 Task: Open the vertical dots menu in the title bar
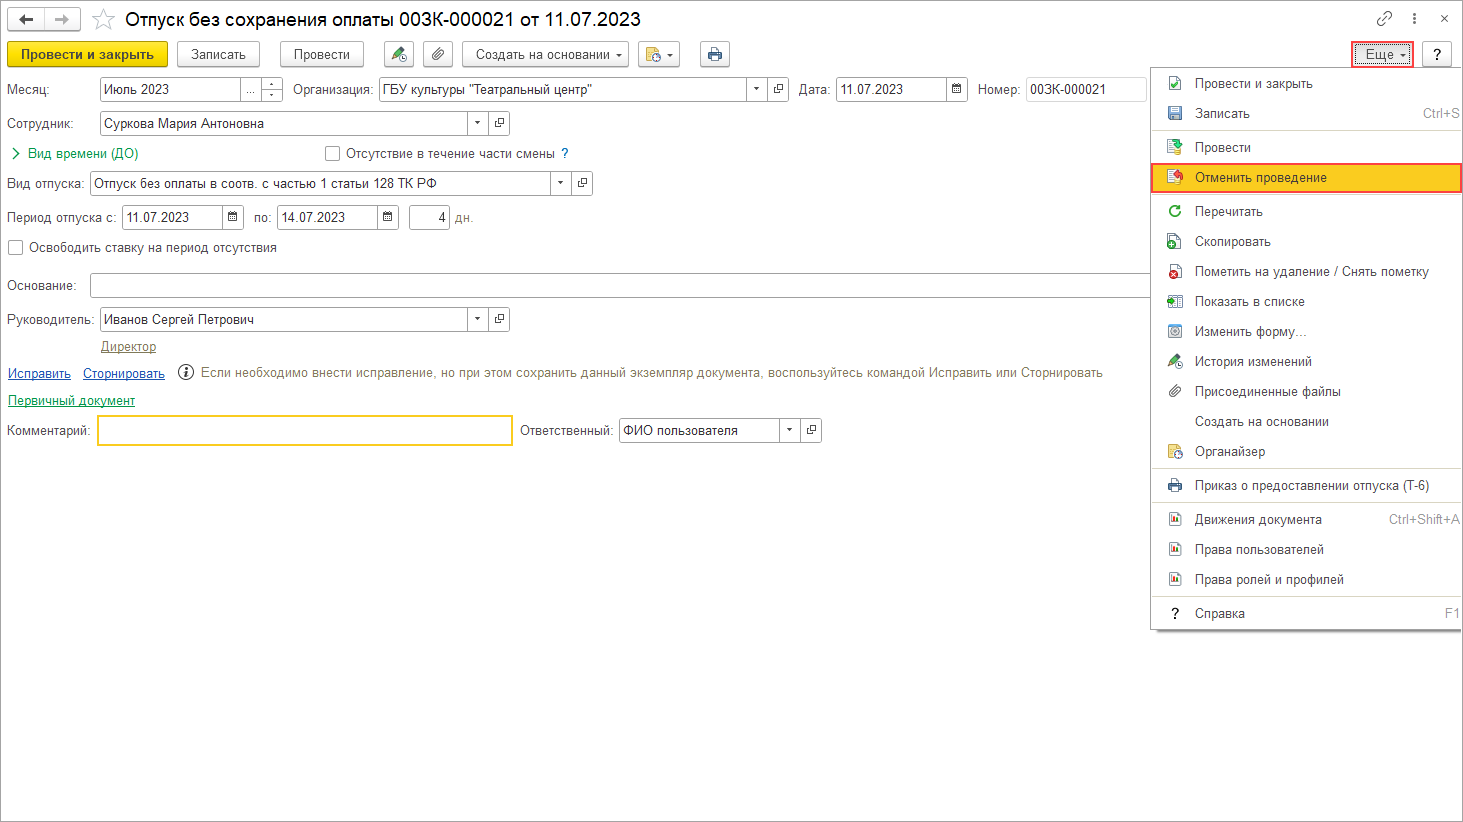pos(1414,19)
